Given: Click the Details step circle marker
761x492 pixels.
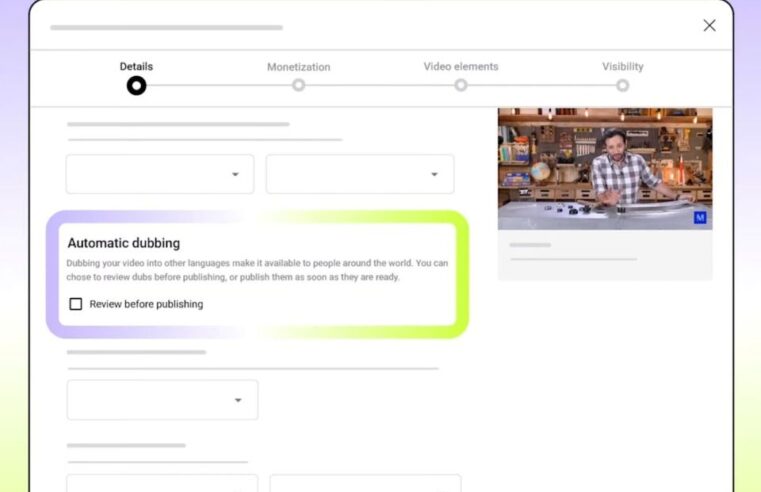Looking at the screenshot, I should [136, 86].
